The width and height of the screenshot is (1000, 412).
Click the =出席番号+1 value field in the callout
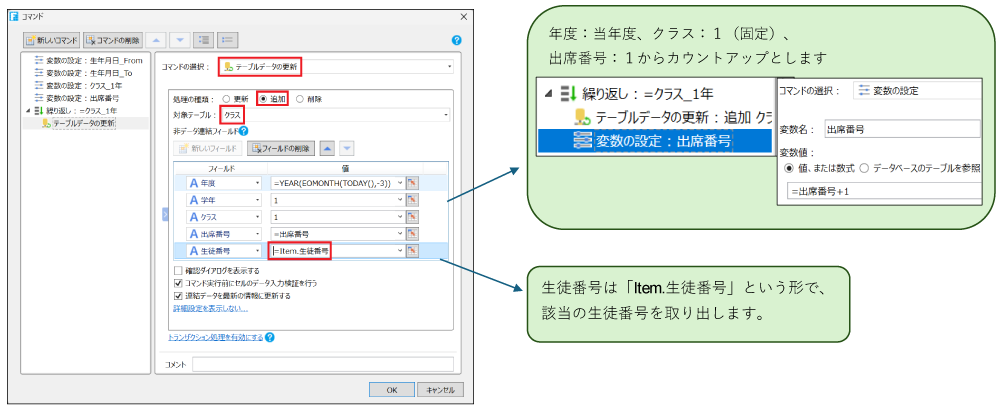click(x=883, y=192)
